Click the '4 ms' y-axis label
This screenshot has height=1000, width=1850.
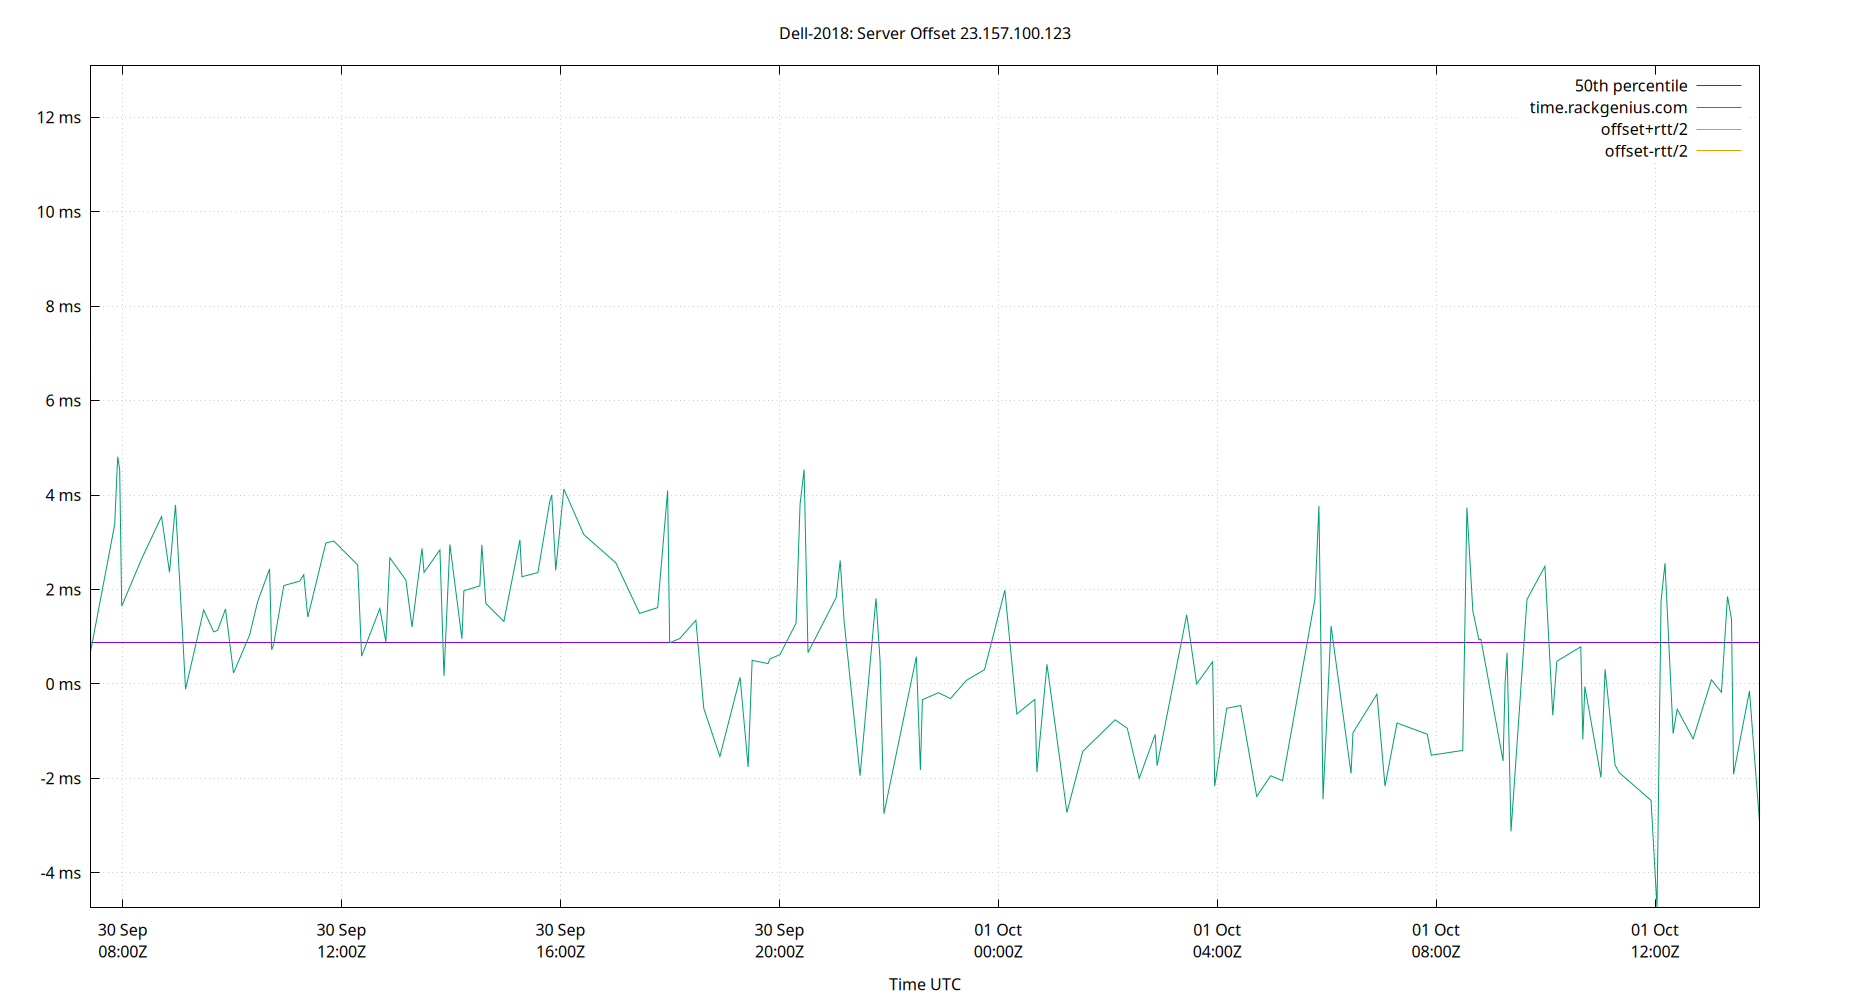coord(63,496)
